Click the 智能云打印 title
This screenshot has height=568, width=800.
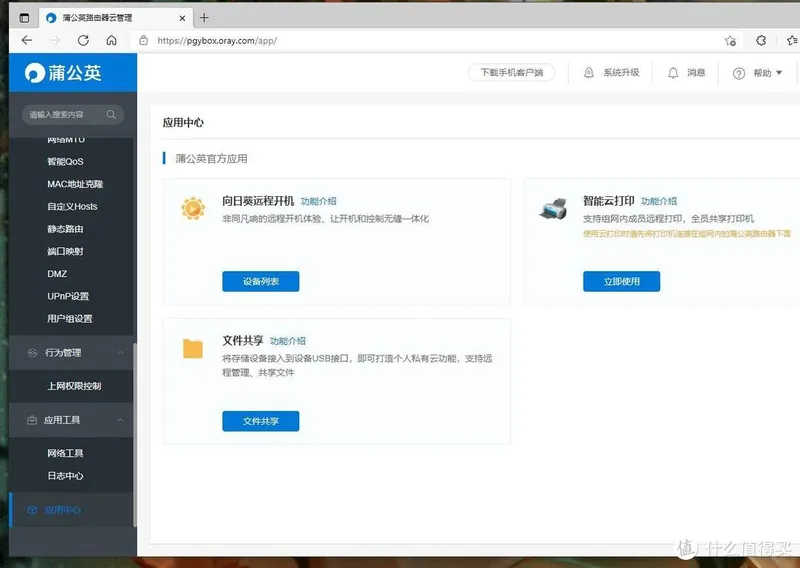pyautogui.click(x=609, y=201)
